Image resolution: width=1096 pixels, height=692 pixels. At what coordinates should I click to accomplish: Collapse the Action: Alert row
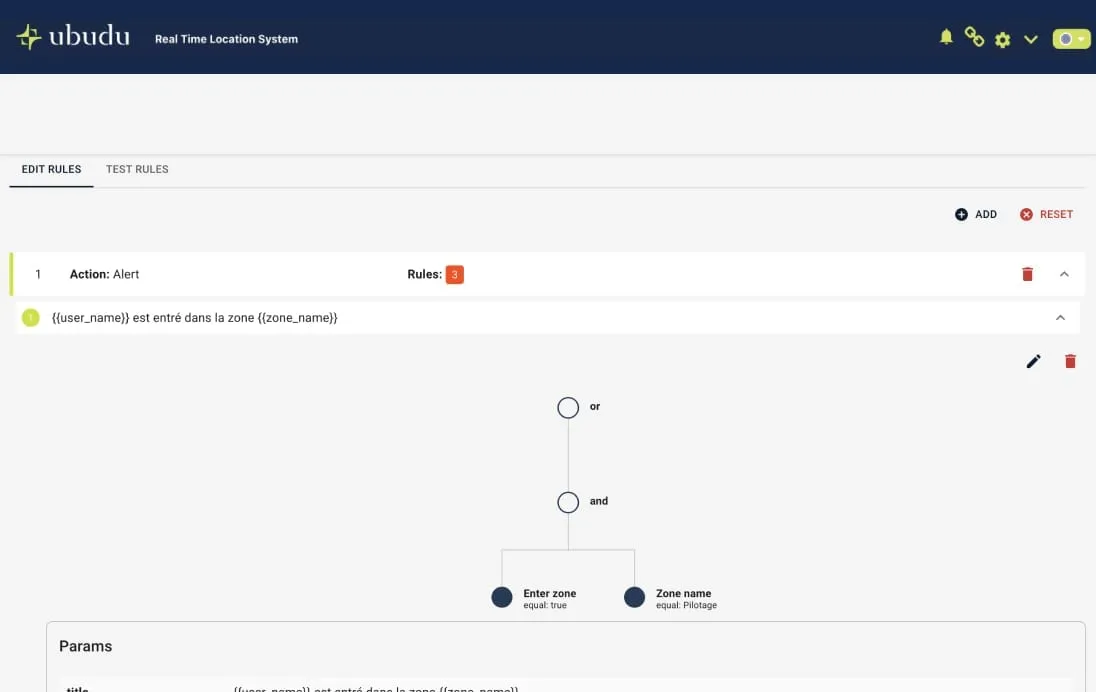tap(1064, 274)
